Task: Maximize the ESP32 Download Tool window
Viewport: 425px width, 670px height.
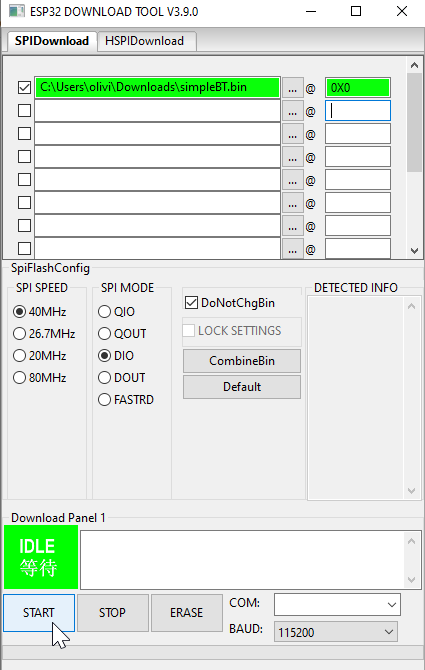Action: (356, 11)
